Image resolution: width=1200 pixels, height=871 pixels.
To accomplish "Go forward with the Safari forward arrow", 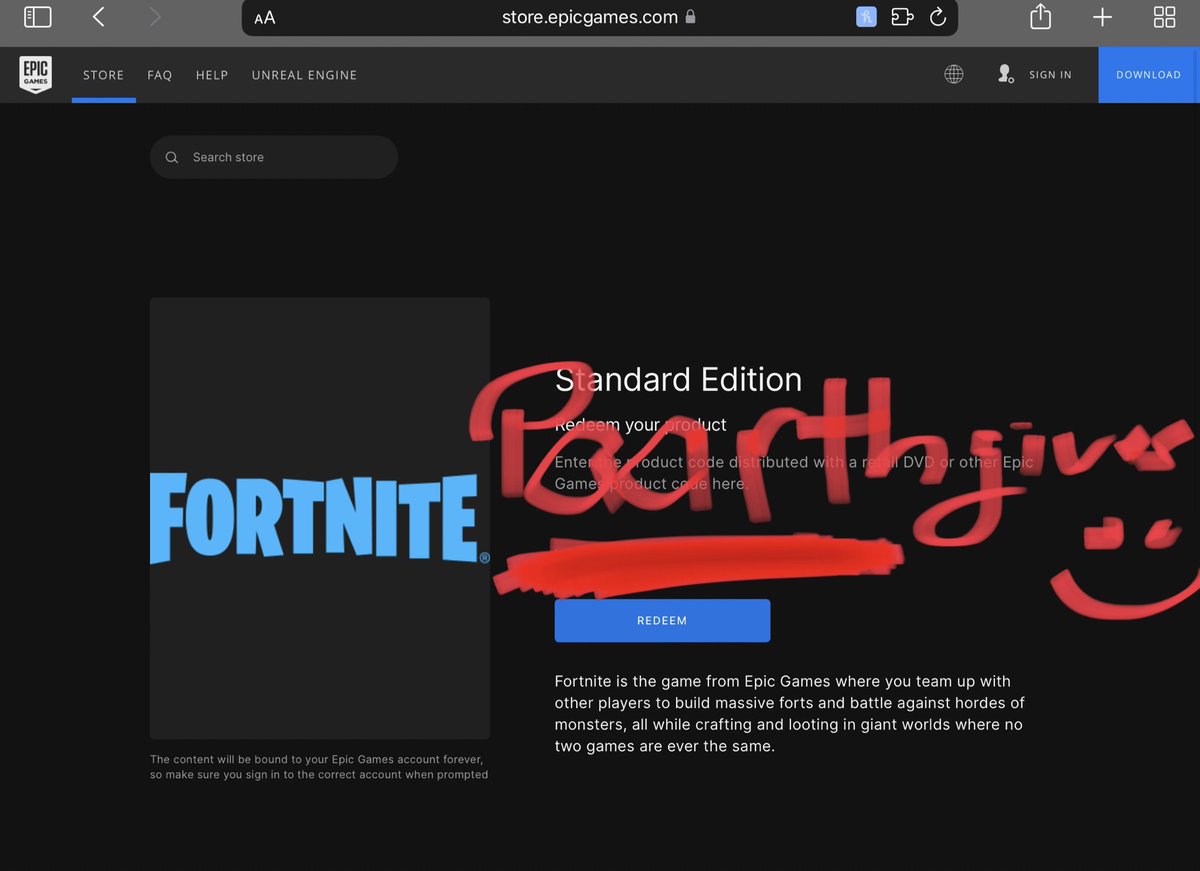I will point(154,17).
